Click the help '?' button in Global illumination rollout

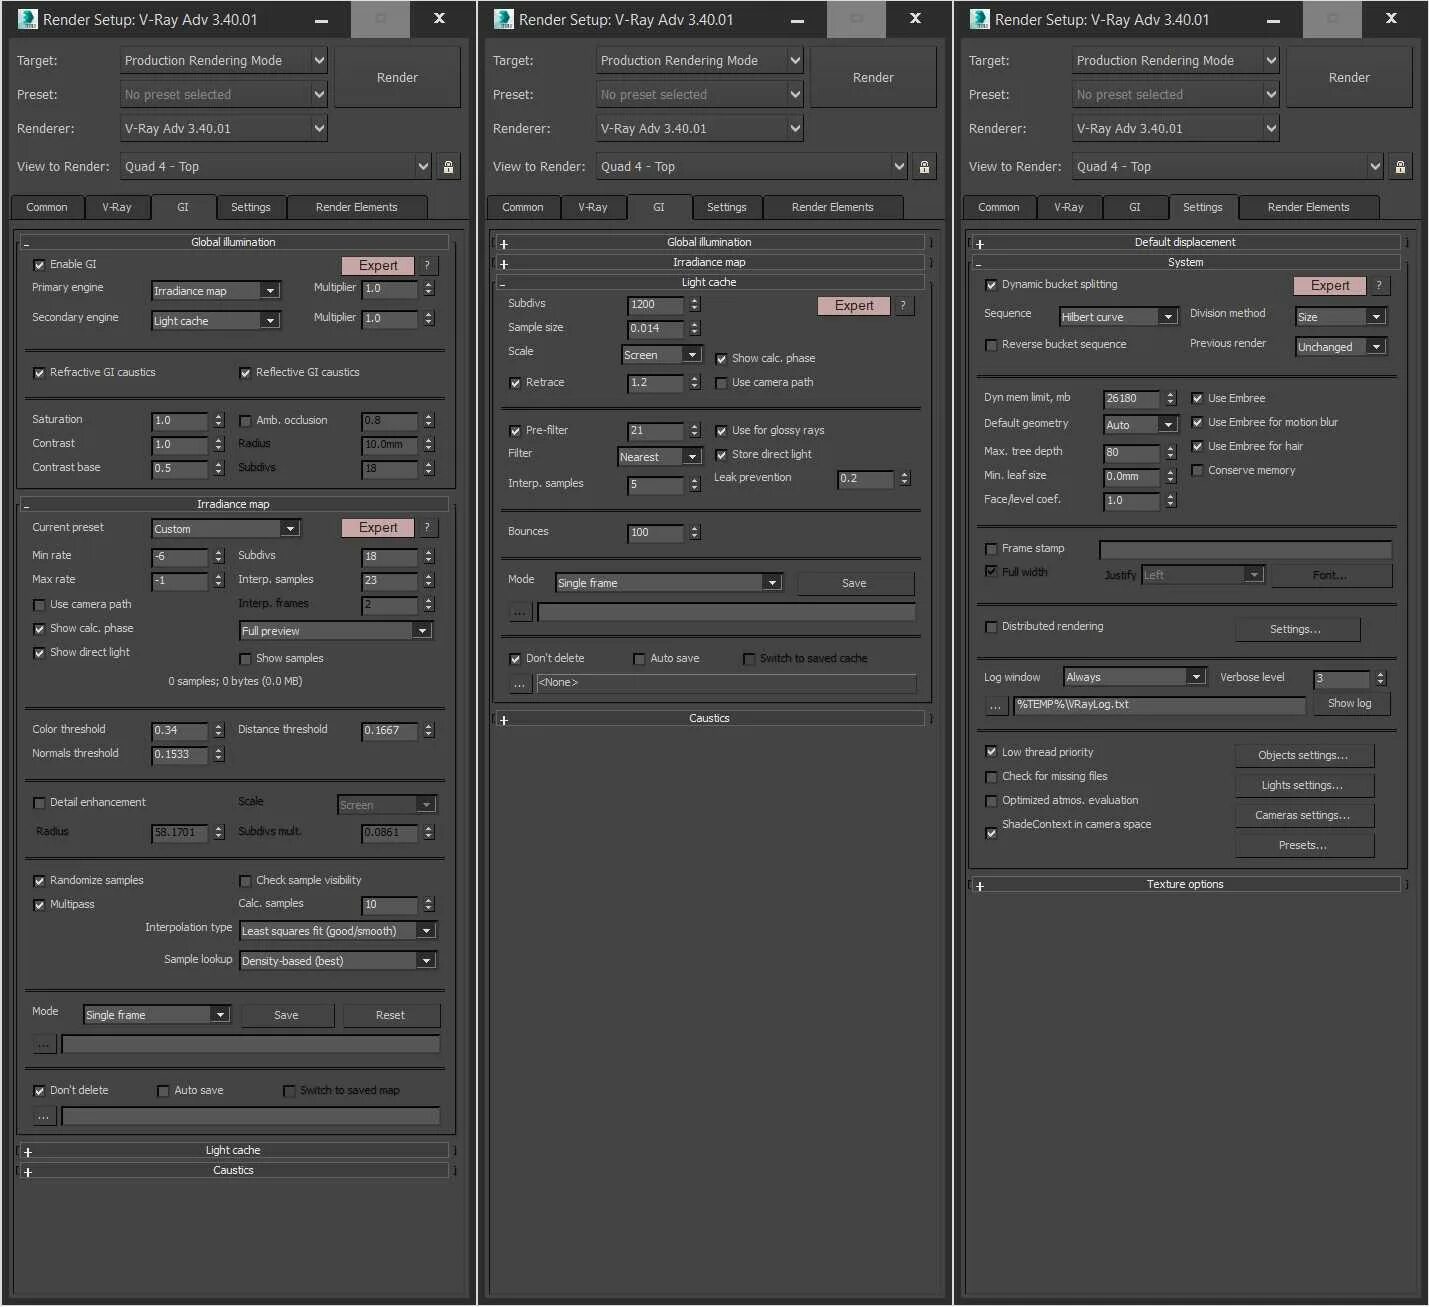tap(427, 265)
